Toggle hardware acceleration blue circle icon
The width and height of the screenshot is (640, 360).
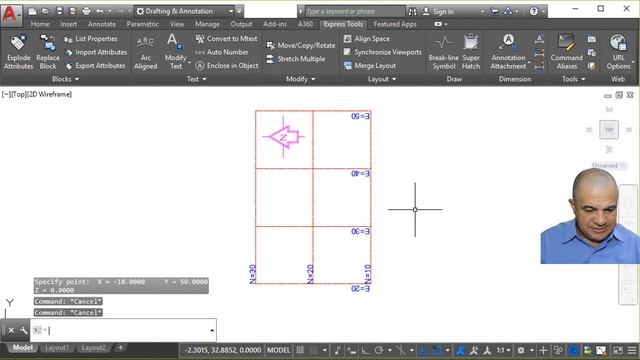pos(573,350)
